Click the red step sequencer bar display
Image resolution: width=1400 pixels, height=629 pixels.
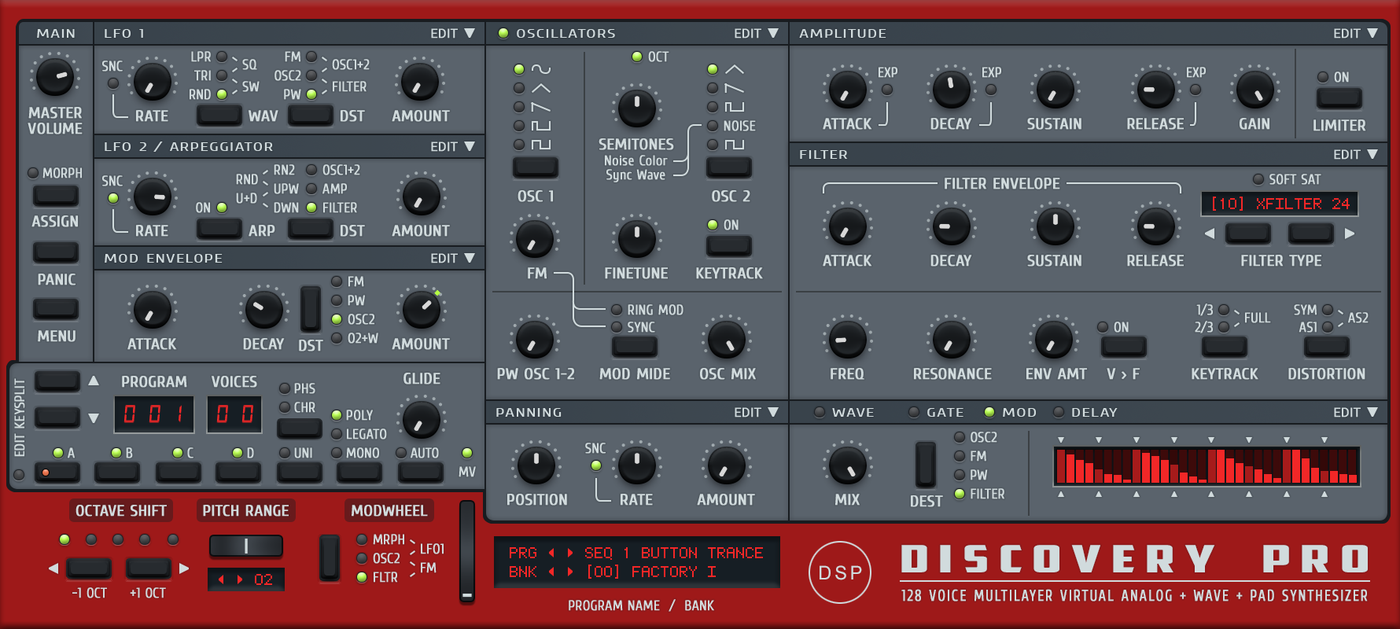[1206, 467]
